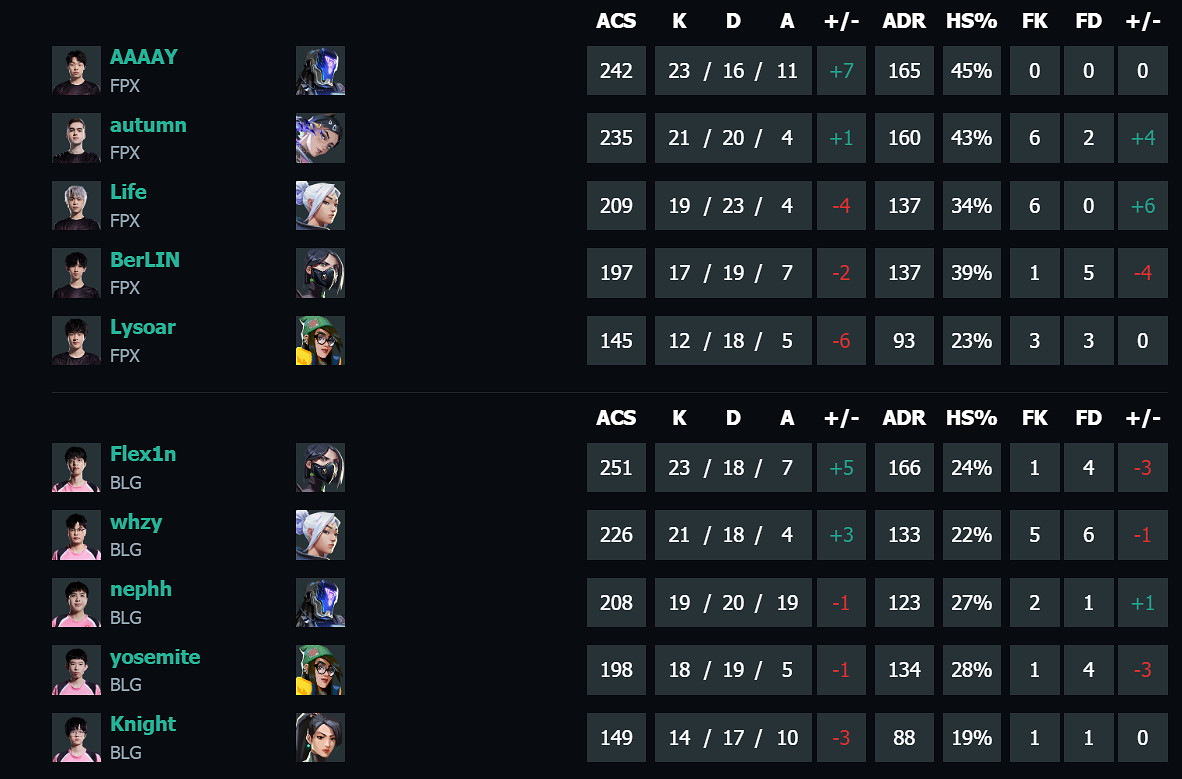Select autumn's +1 plus-minus stat cell
The width and height of the screenshot is (1182, 779).
click(841, 138)
